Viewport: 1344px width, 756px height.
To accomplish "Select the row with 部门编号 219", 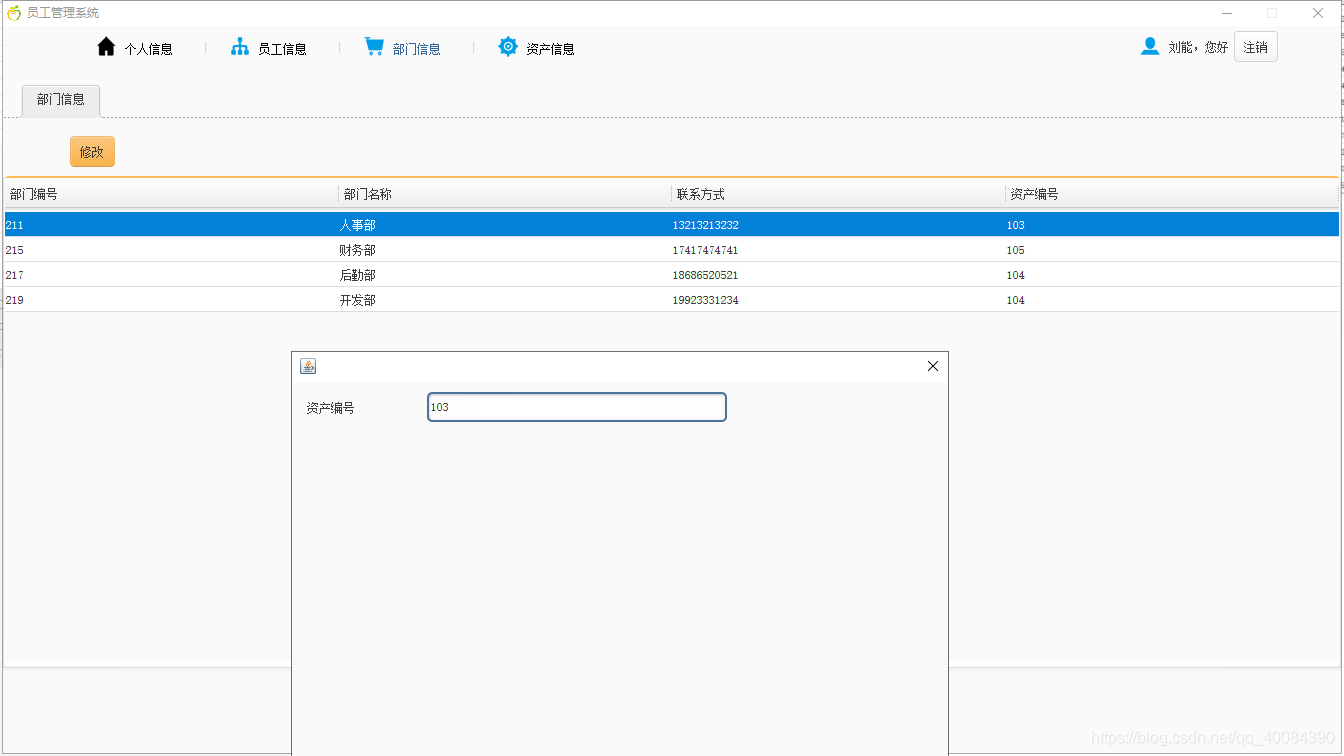I will [672, 300].
